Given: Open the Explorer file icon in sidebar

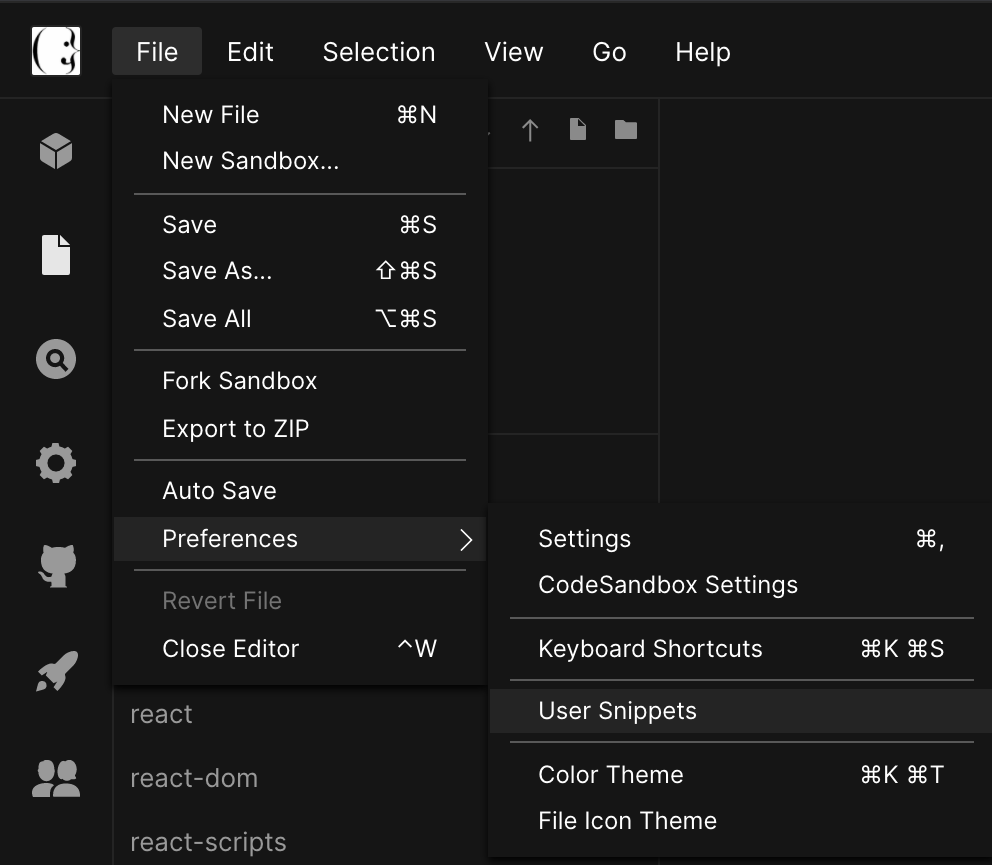Looking at the screenshot, I should tap(56, 255).
